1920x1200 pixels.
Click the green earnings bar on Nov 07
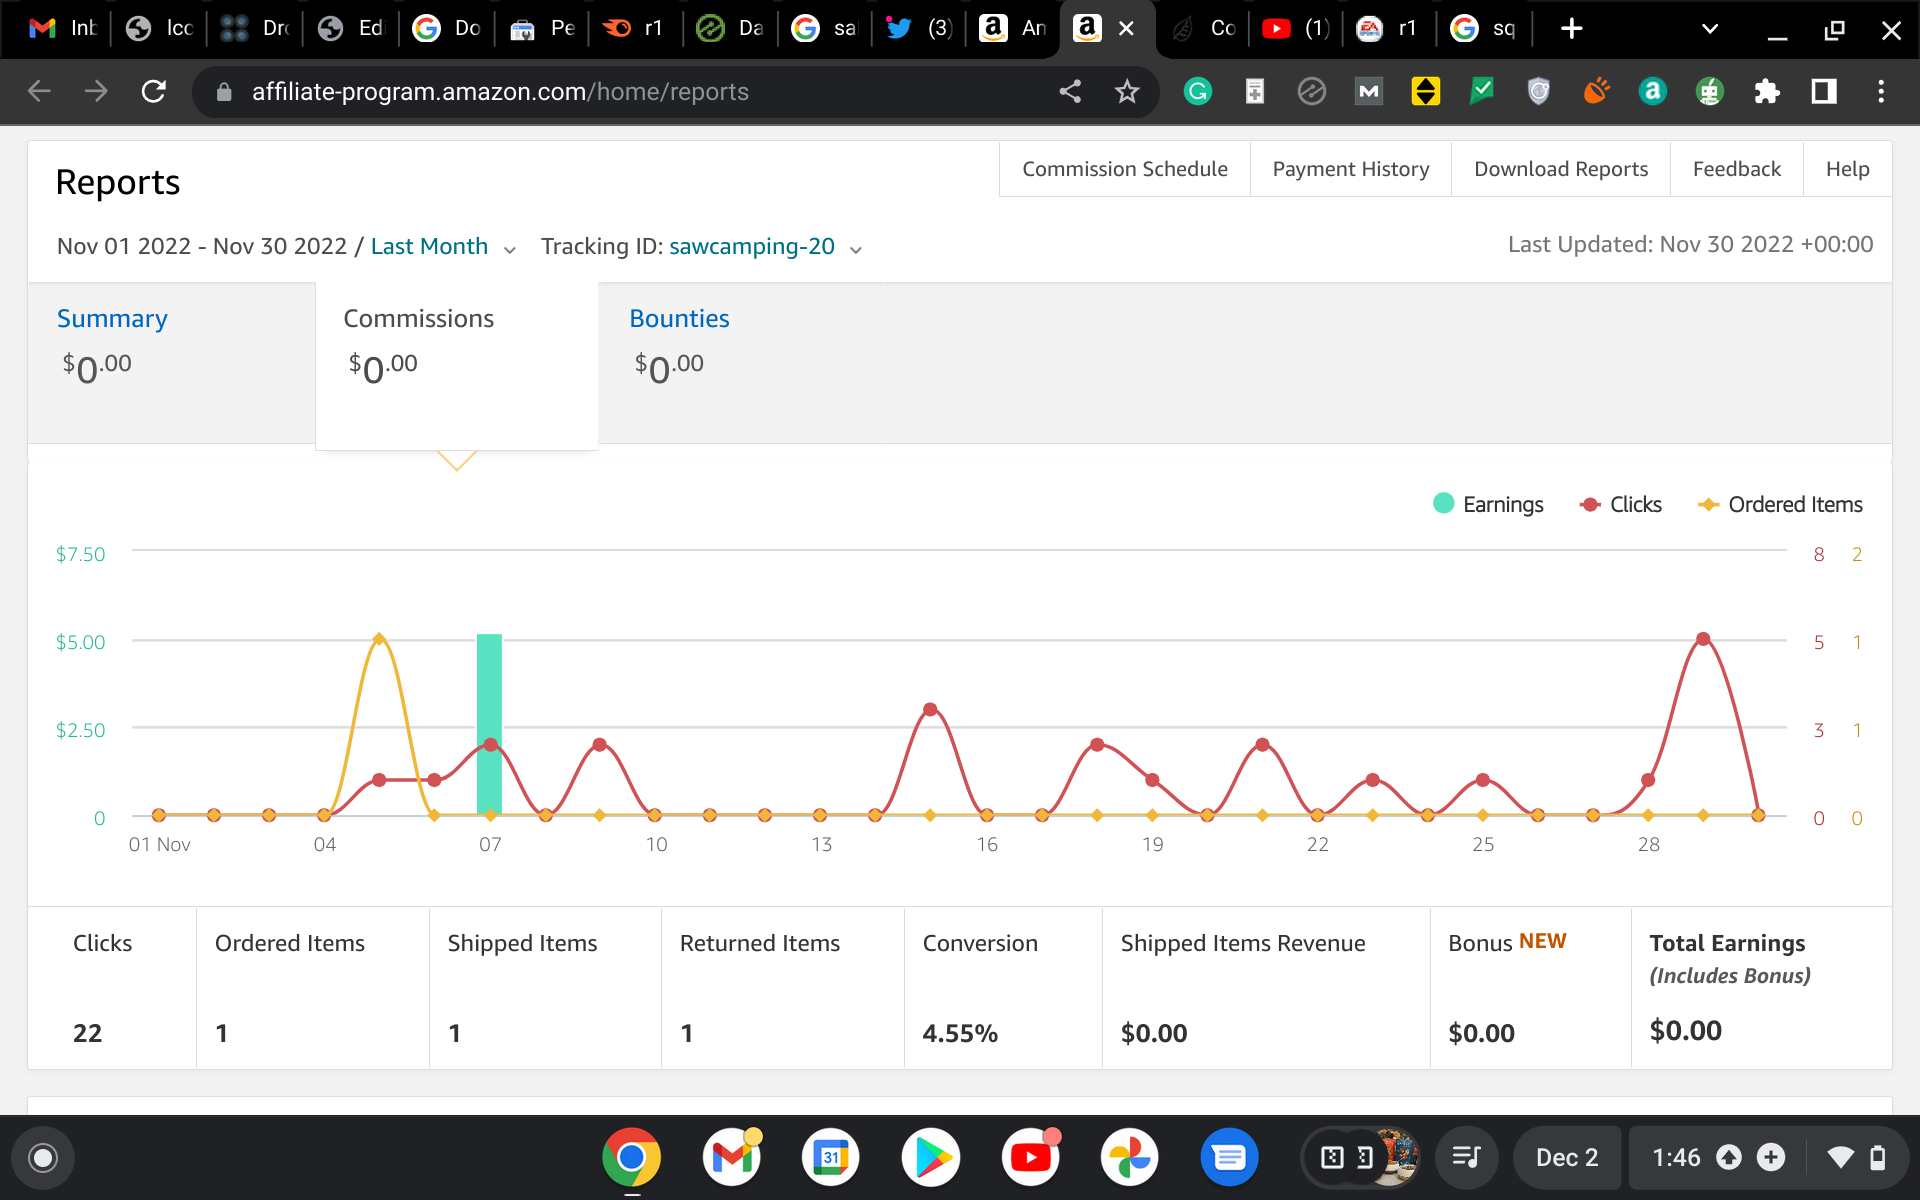tap(489, 724)
